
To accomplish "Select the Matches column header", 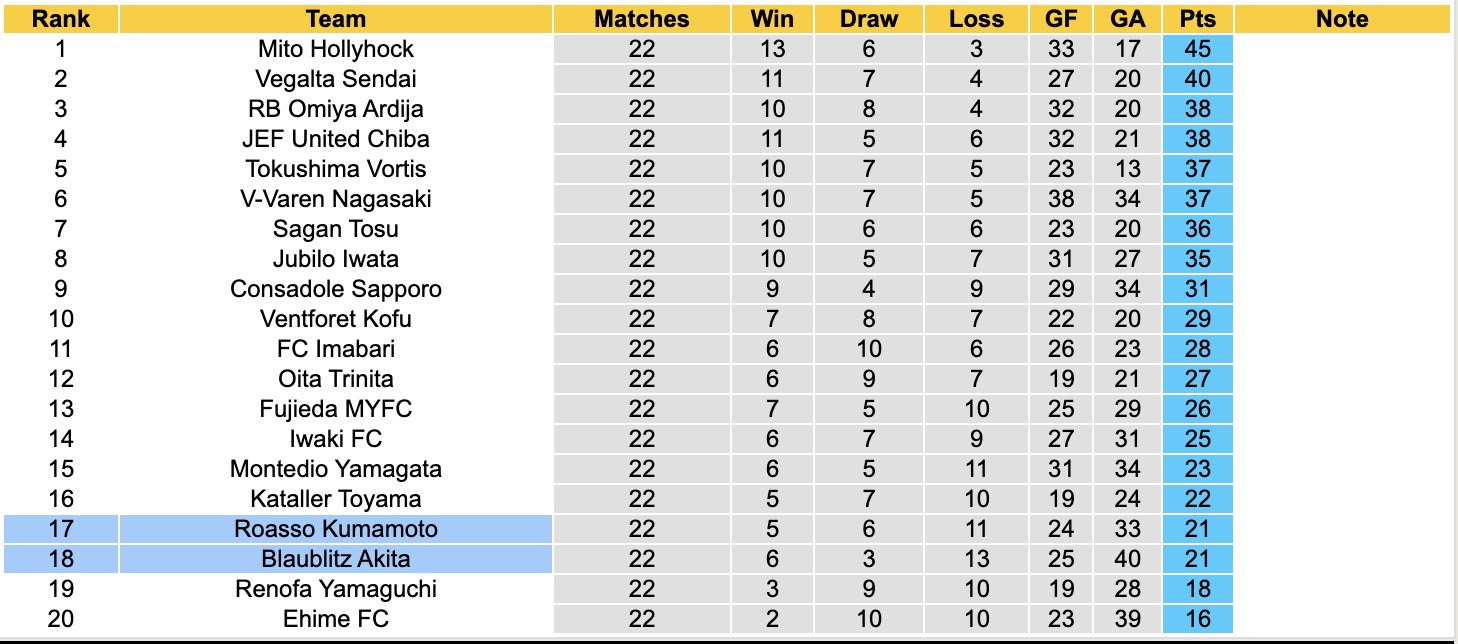I will [x=641, y=19].
